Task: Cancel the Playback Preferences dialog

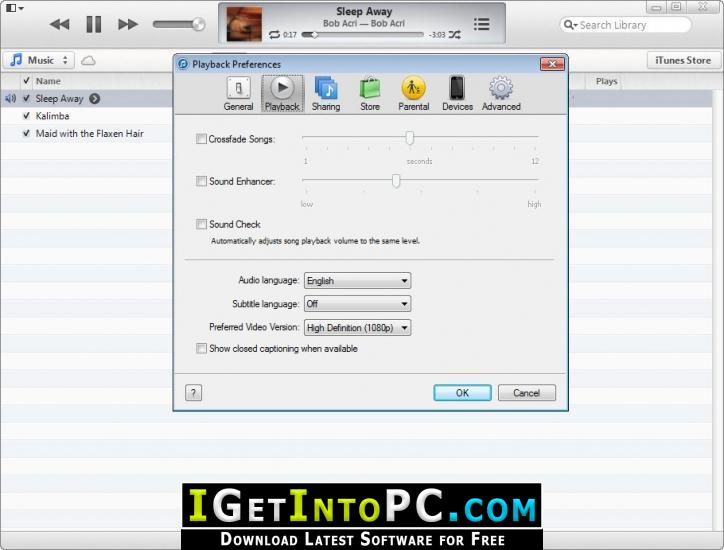Action: [526, 393]
